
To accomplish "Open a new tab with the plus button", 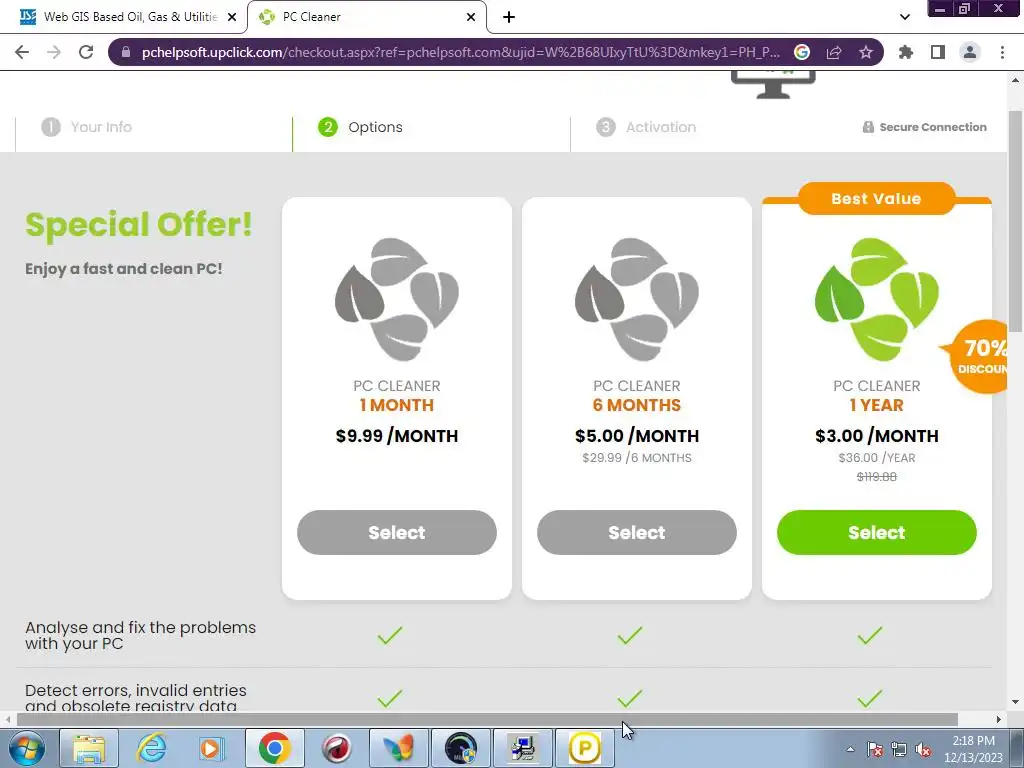I will (509, 17).
